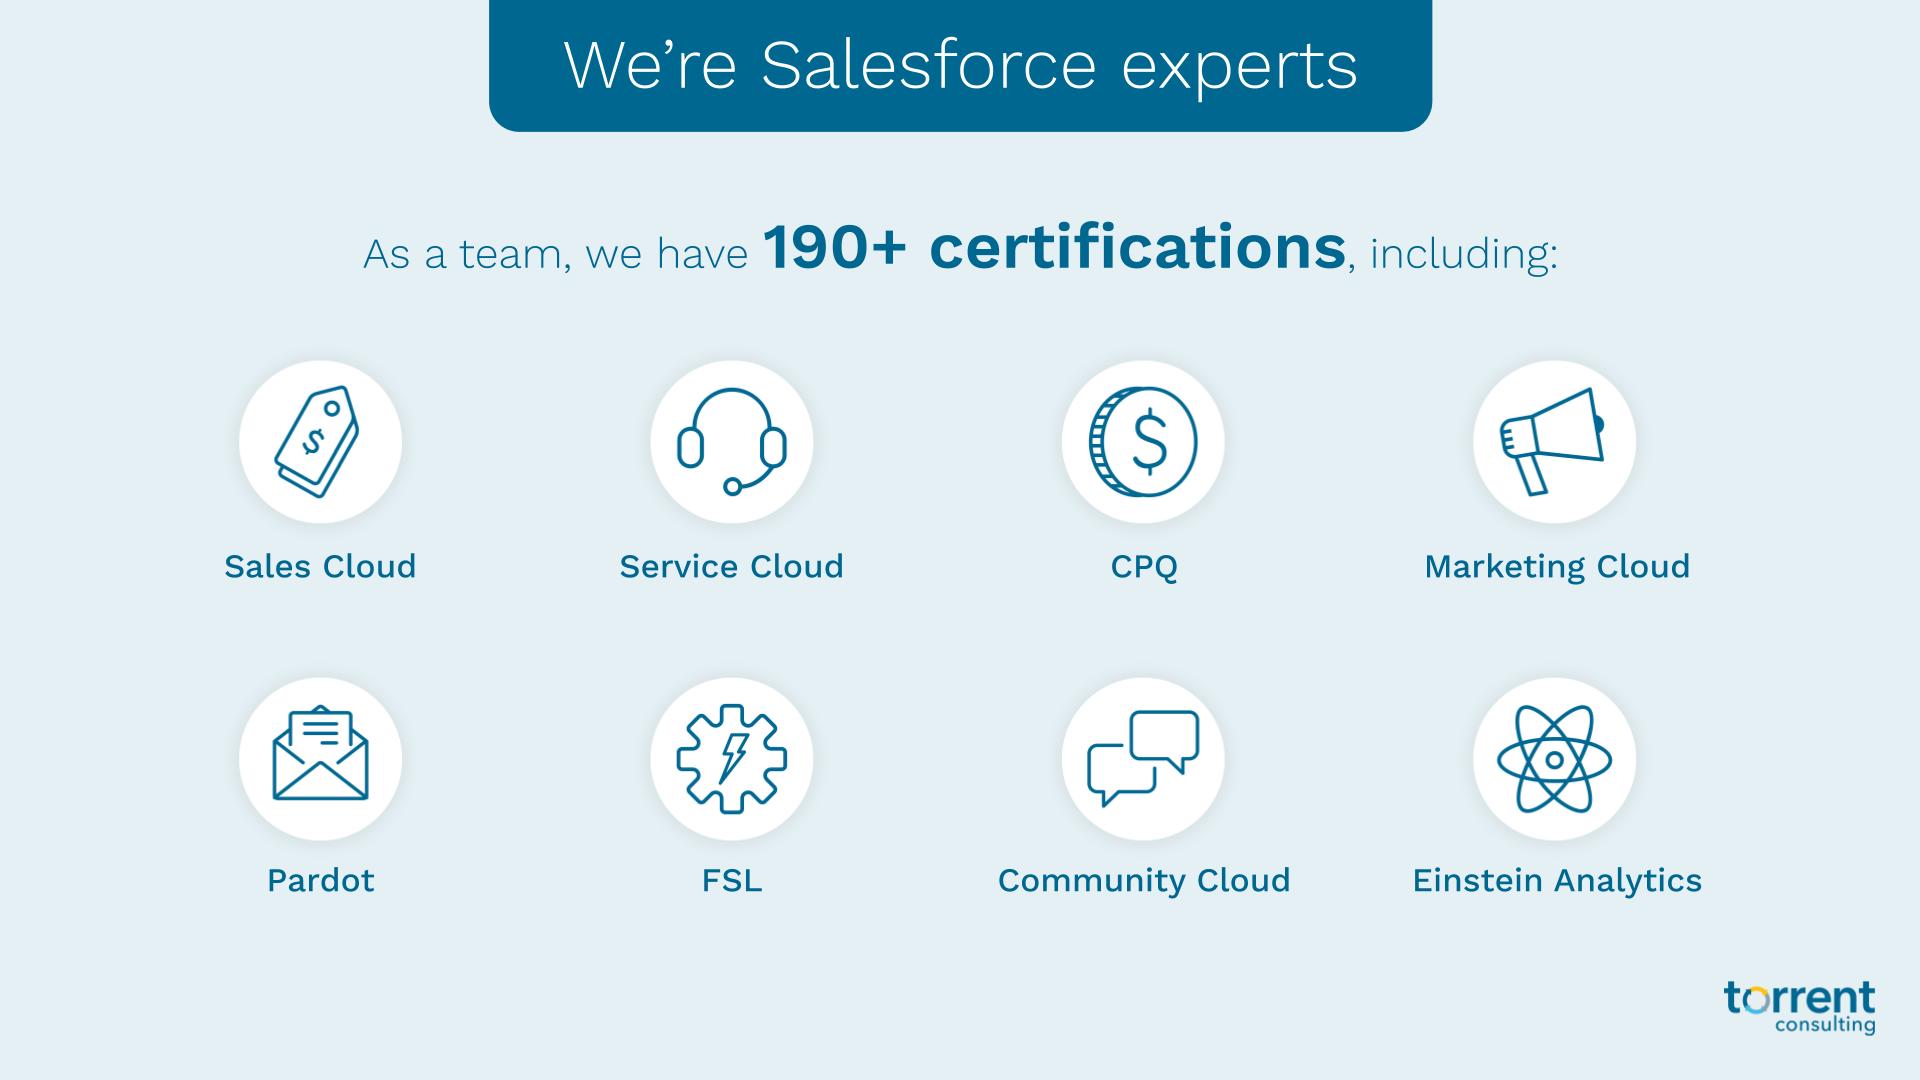Click the CPQ dollar coin icon
Screen dimensions: 1920x1080
pos(1143,442)
